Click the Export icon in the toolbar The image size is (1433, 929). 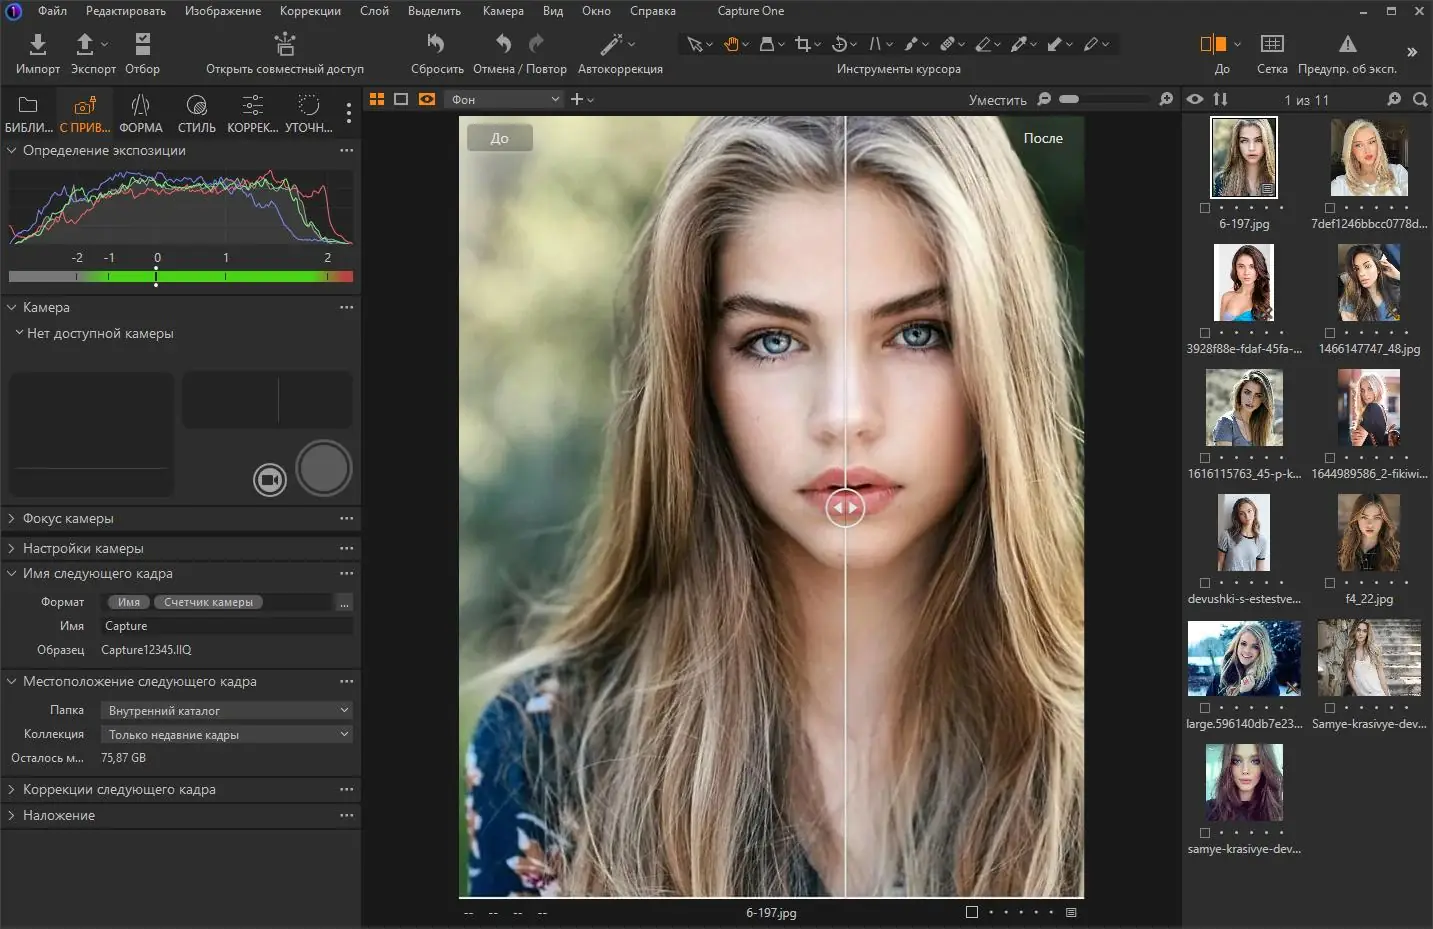pos(86,44)
